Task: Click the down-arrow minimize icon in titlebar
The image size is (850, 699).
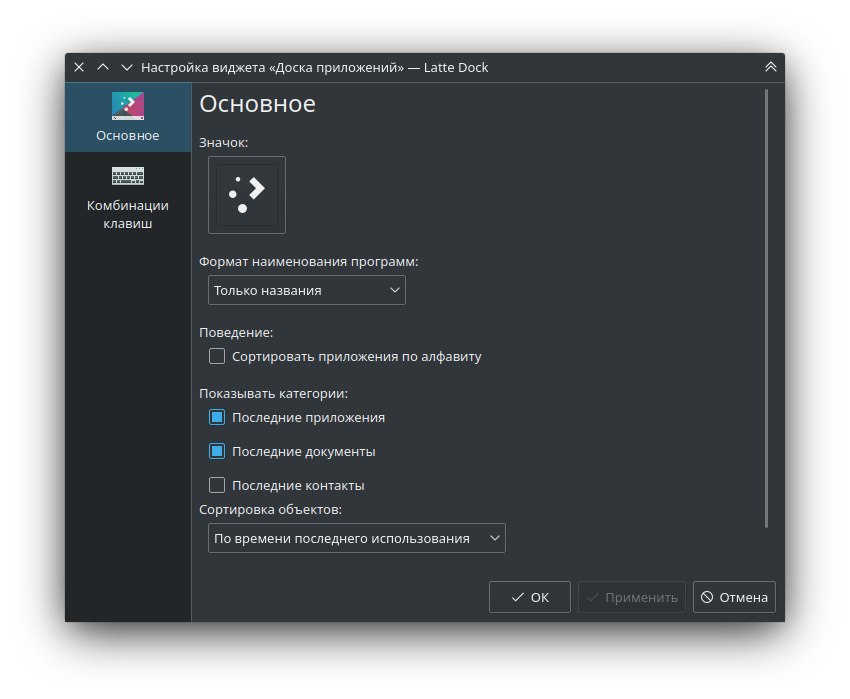Action: 127,67
